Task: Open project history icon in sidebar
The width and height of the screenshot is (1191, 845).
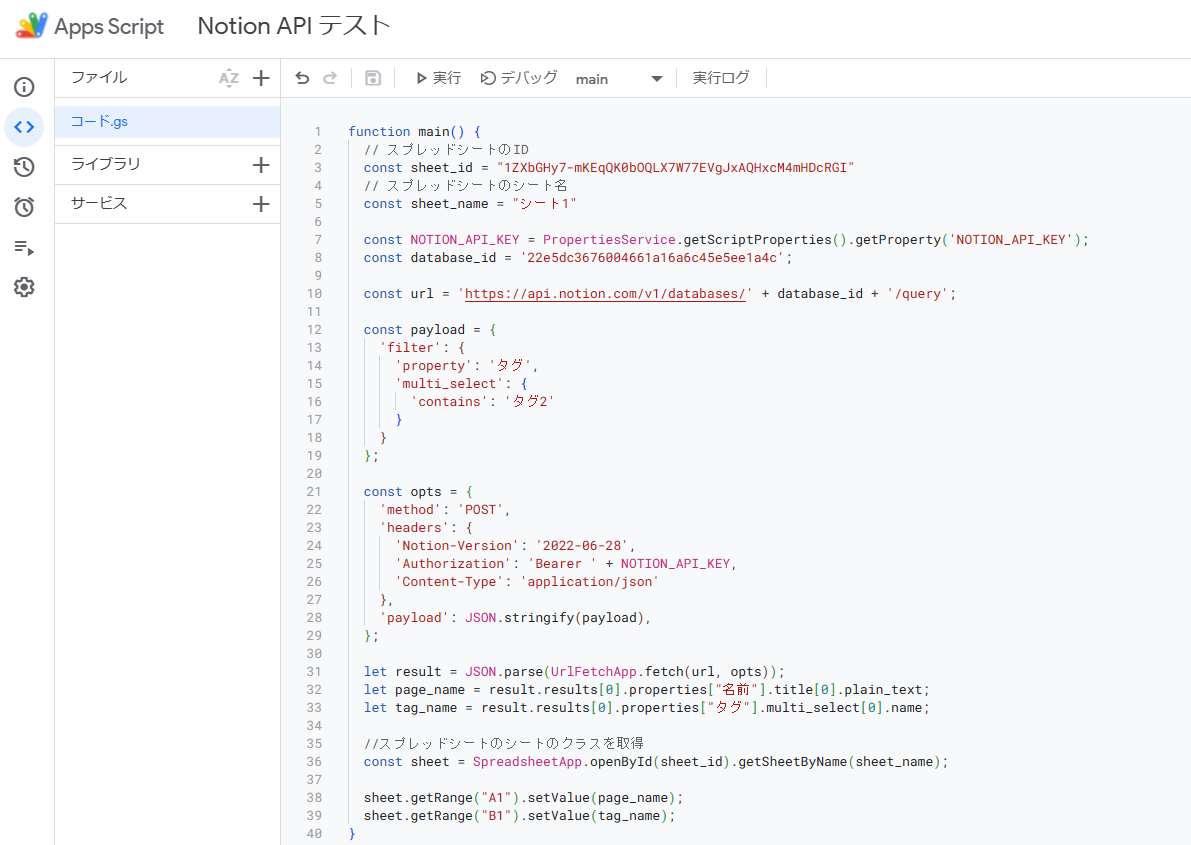Action: [x=24, y=167]
